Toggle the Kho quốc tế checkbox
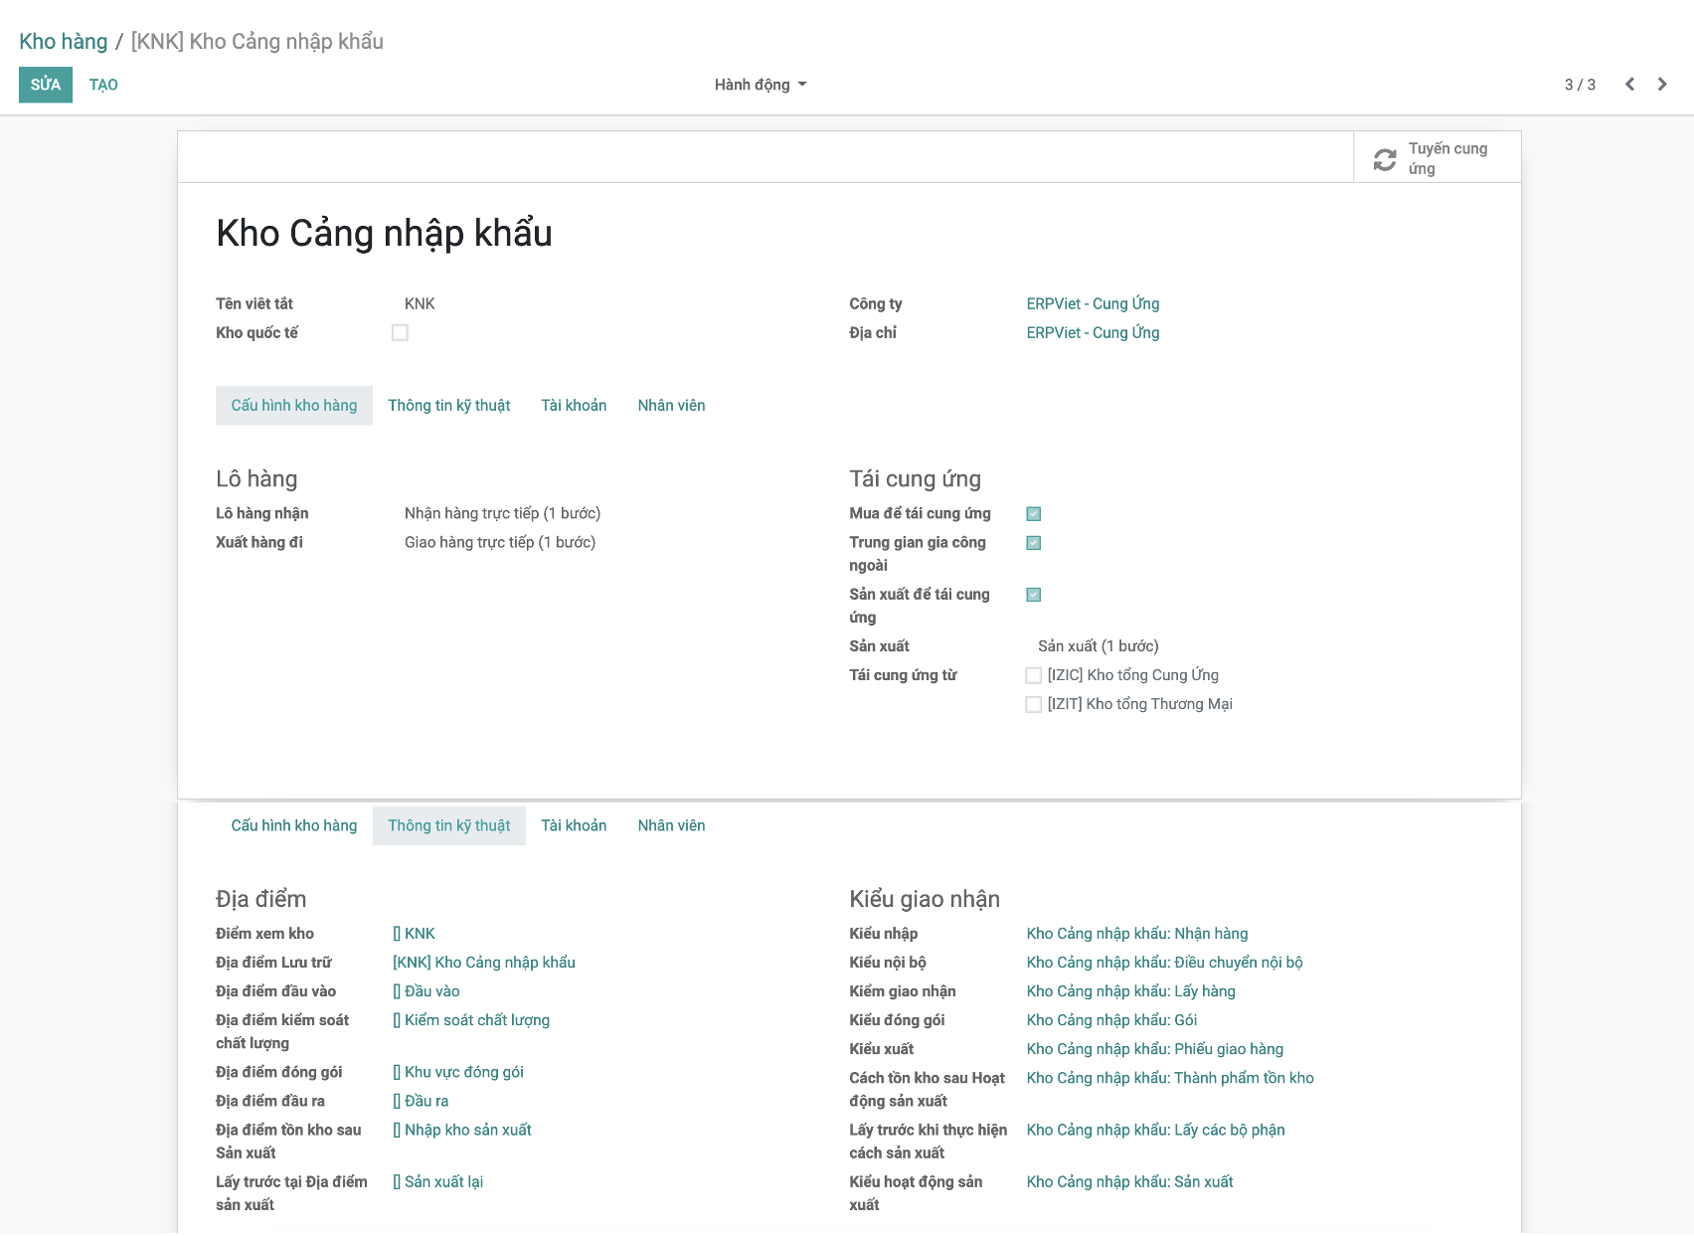Image resolution: width=1694 pixels, height=1236 pixels. click(x=400, y=333)
